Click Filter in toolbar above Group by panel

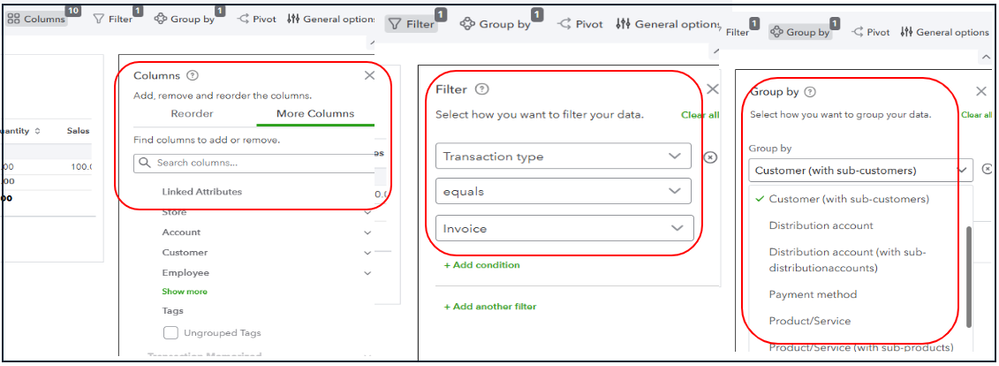737,32
